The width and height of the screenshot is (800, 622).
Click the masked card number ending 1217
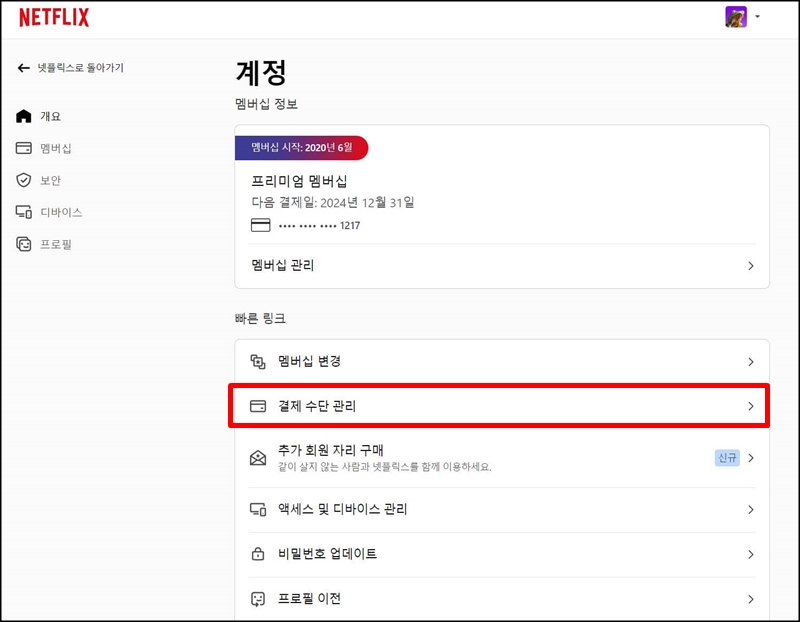319,226
